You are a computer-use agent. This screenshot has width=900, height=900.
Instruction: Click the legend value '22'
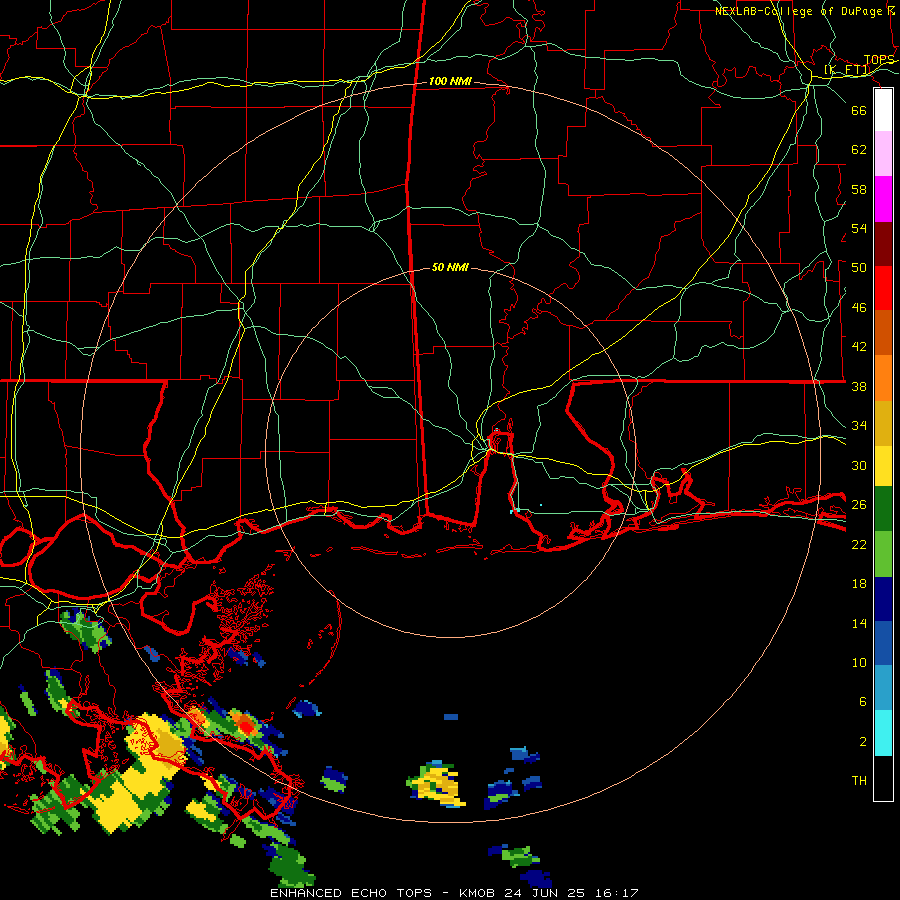click(x=859, y=544)
